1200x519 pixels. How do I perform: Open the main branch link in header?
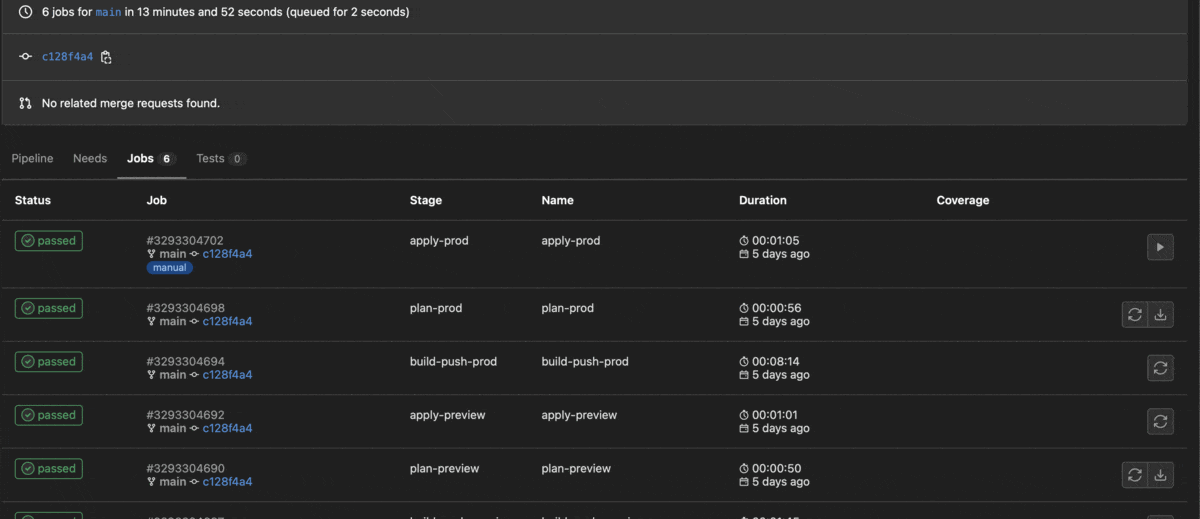pos(108,12)
